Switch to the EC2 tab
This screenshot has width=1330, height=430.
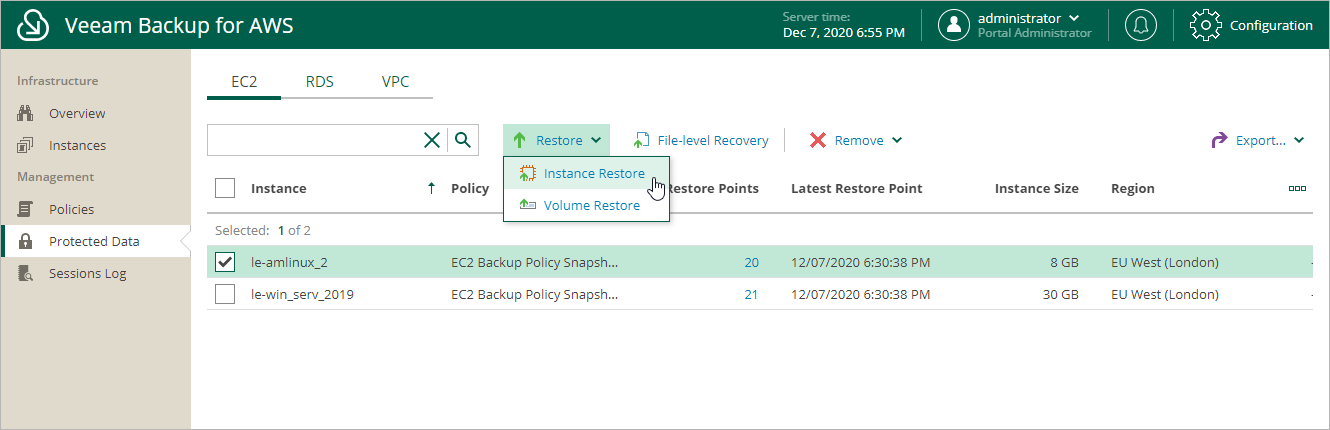point(244,82)
